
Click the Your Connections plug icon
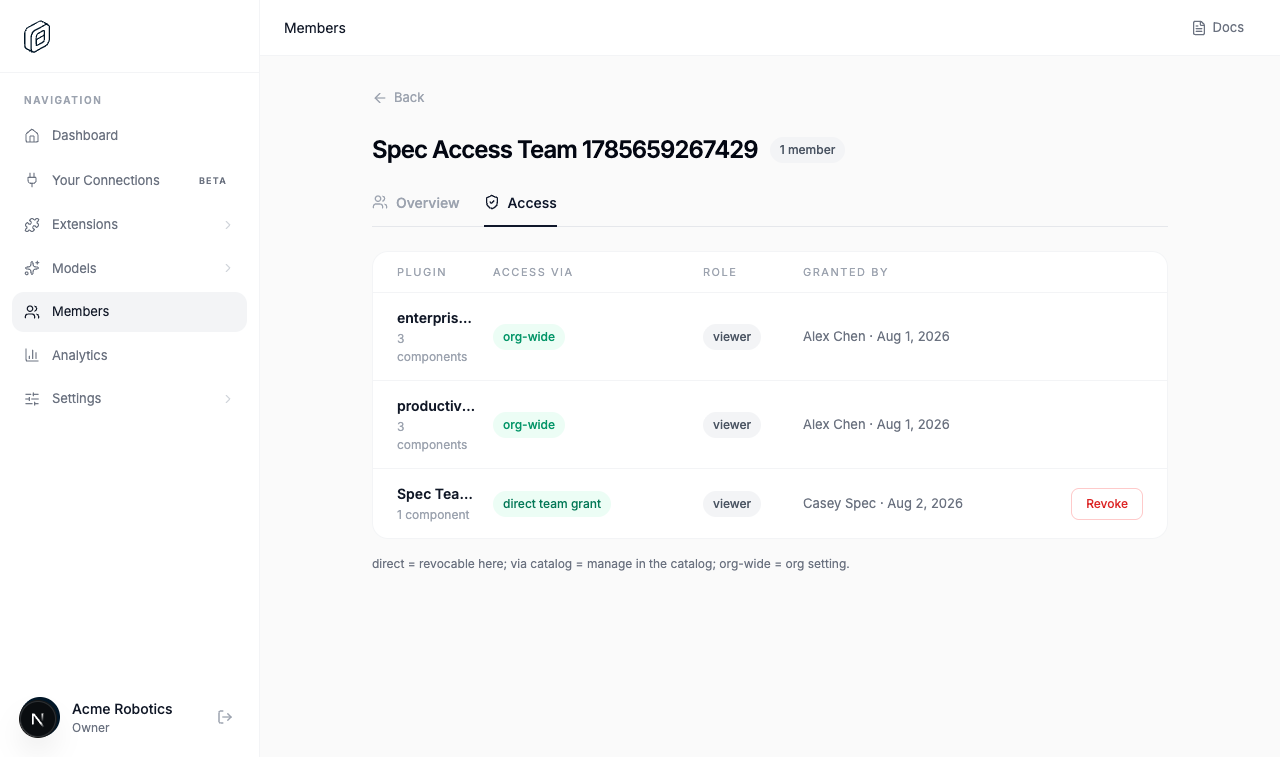click(x=32, y=180)
